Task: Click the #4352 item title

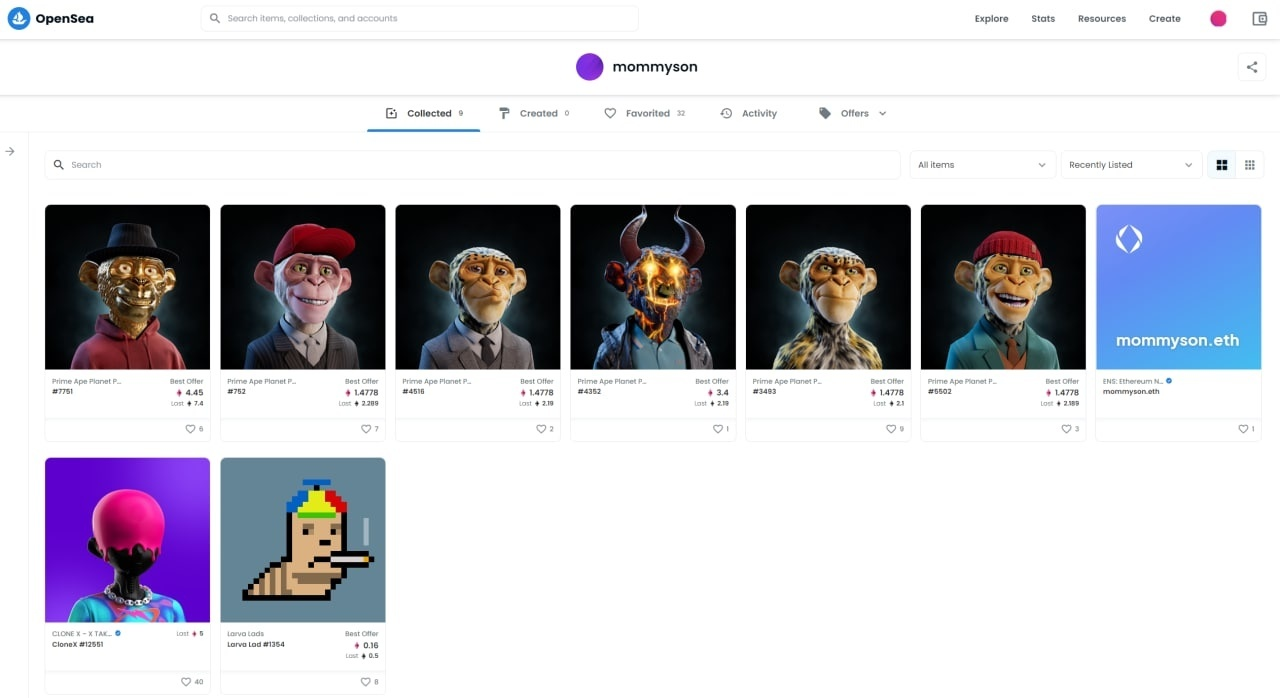Action: coord(588,392)
